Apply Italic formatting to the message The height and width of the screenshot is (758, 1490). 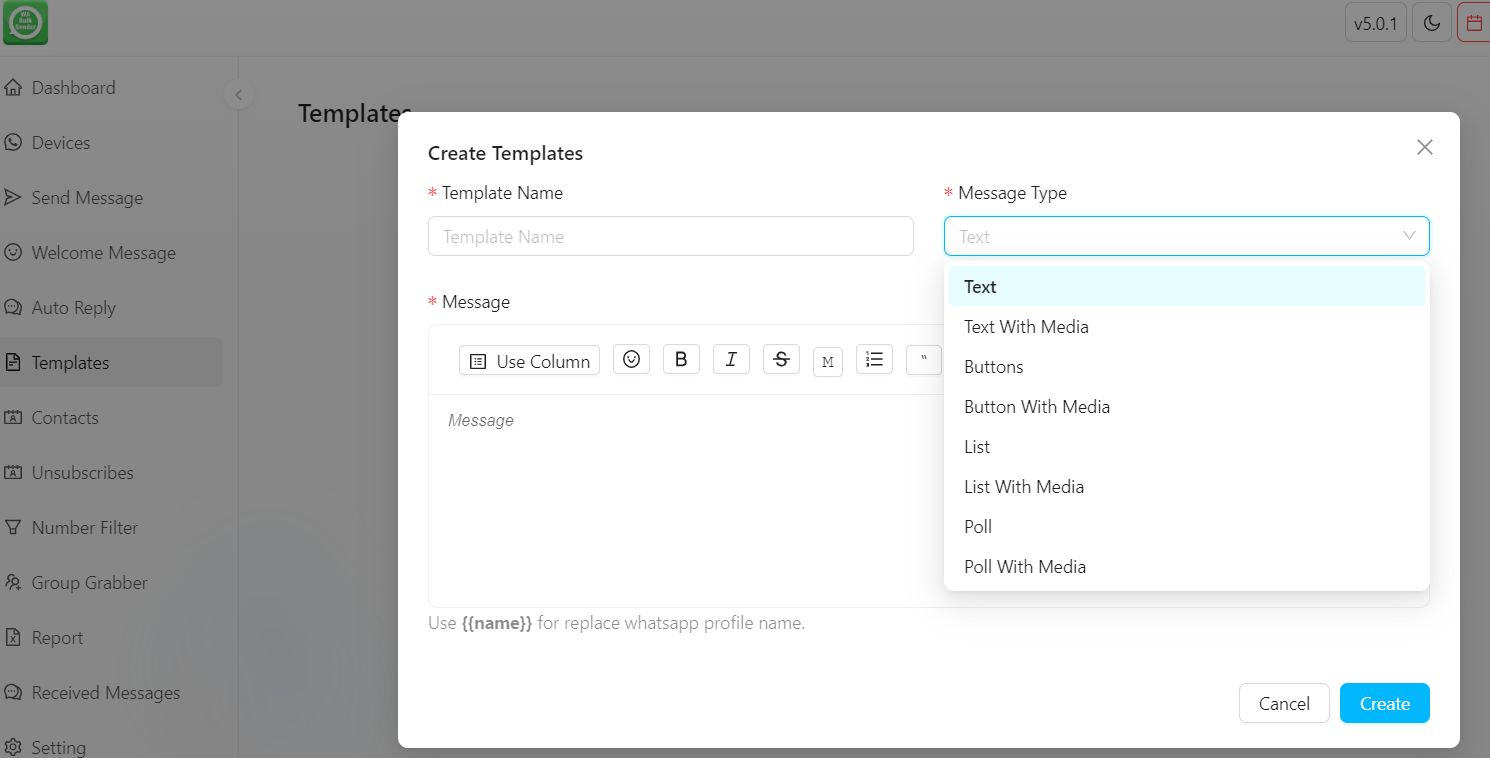point(731,359)
